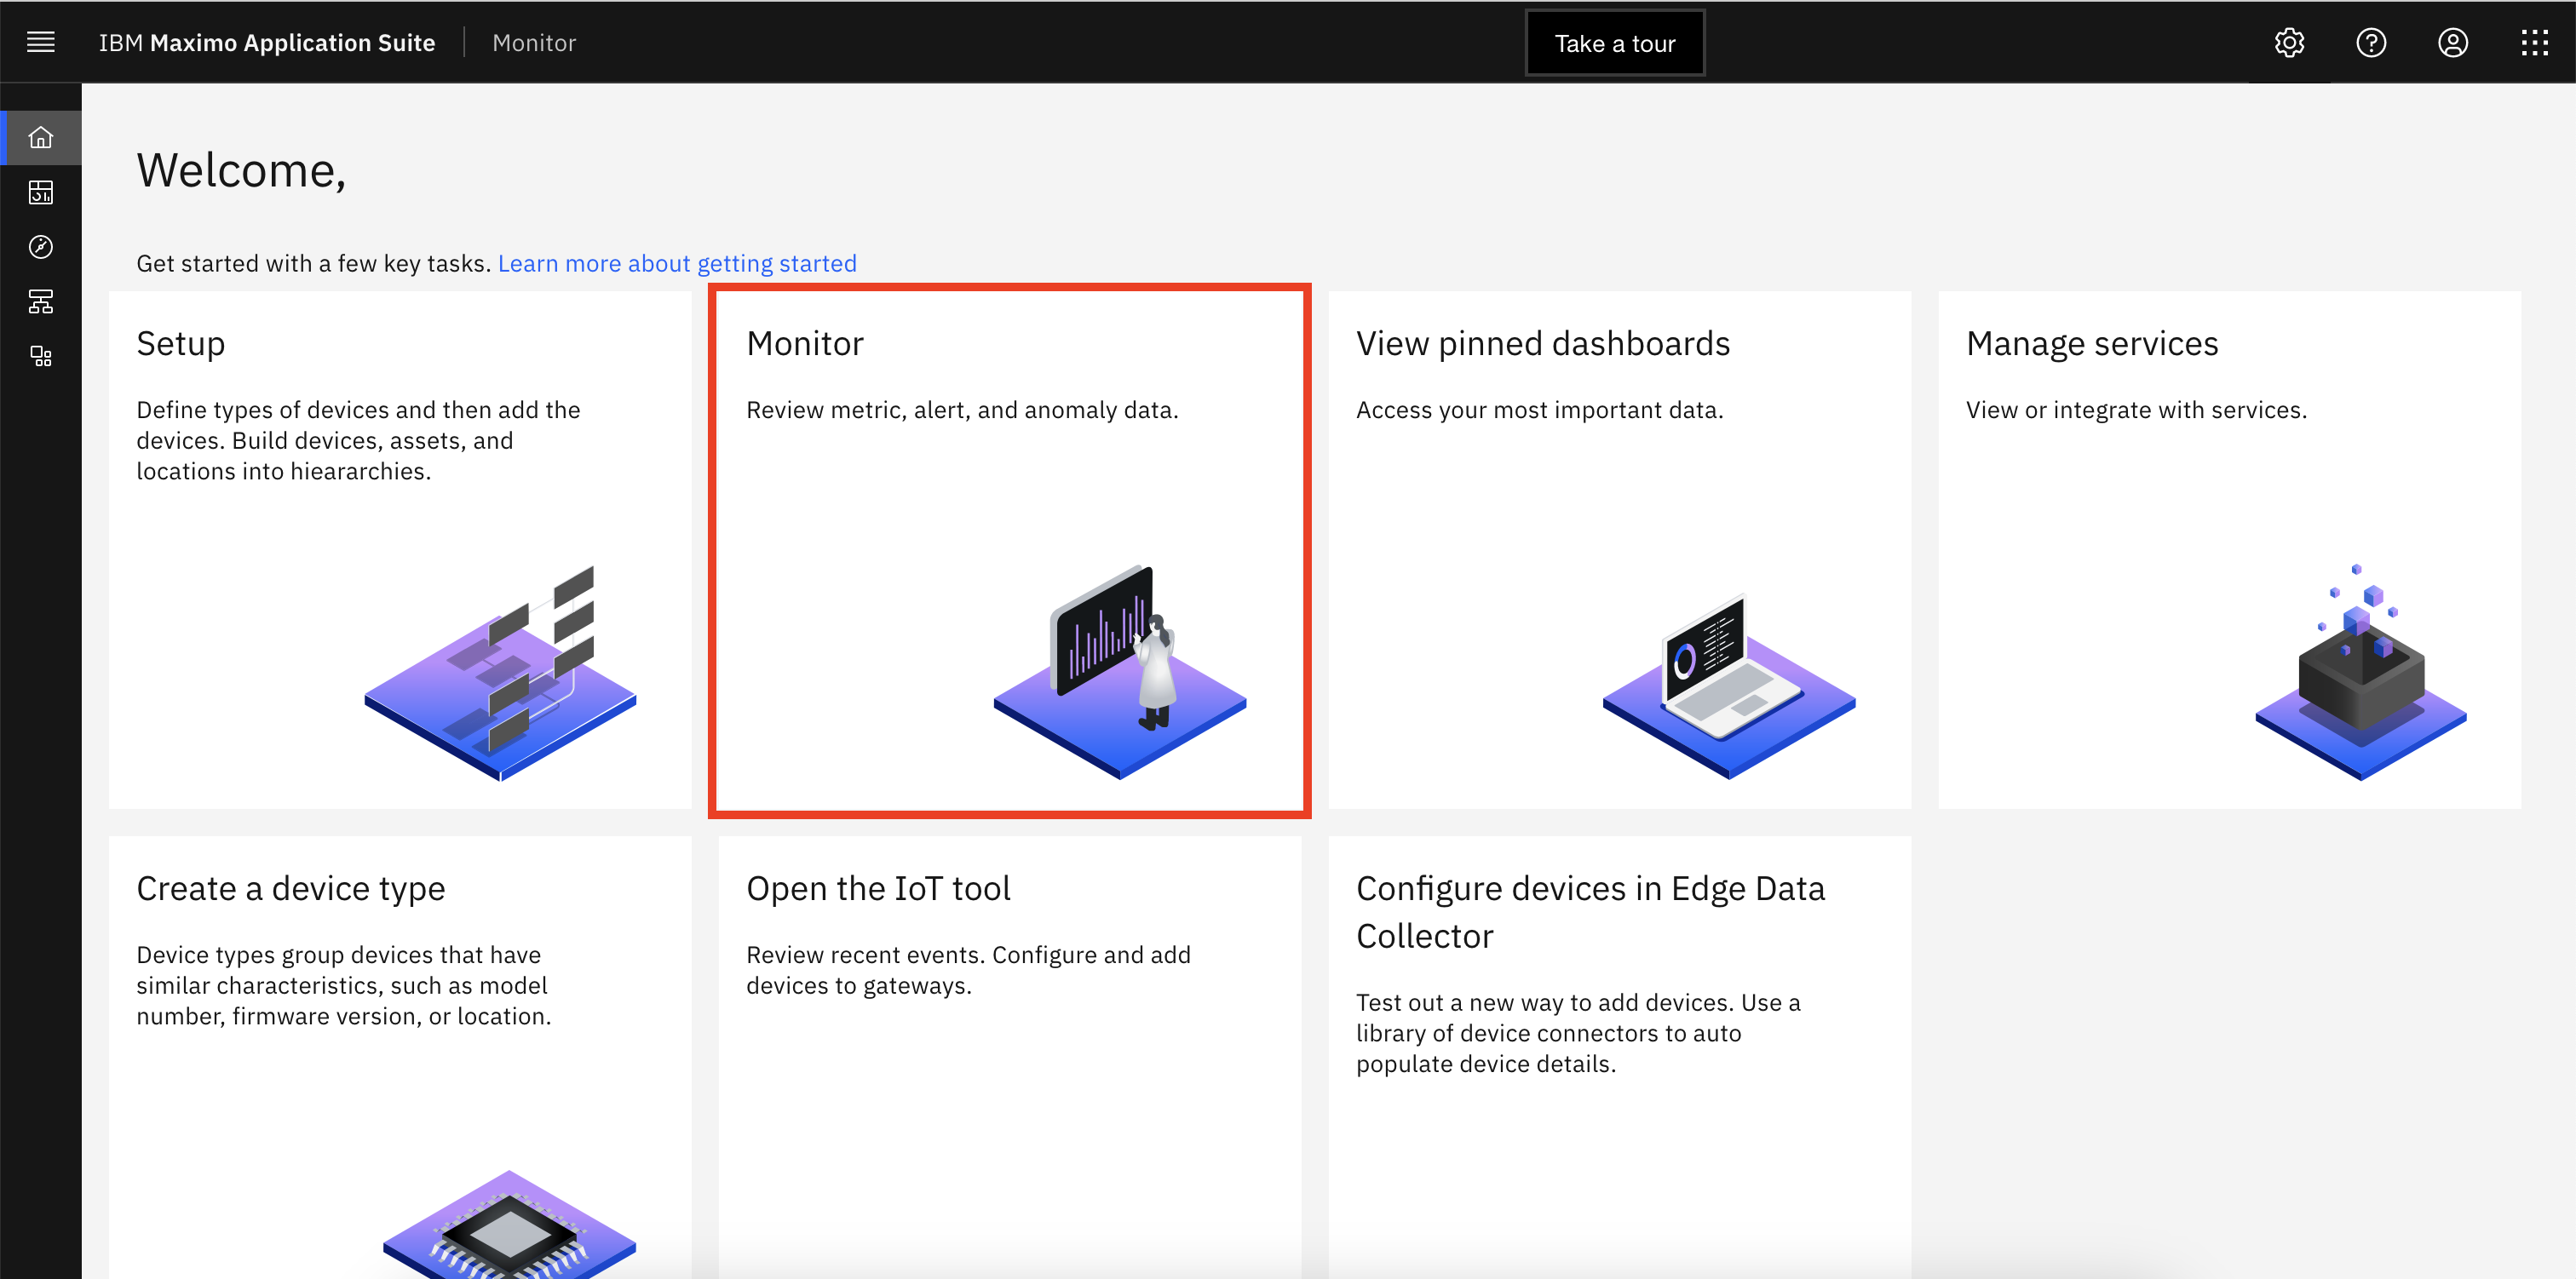Screen dimensions: 2576x1279
Task: Open the Setup card
Action: 400,550
